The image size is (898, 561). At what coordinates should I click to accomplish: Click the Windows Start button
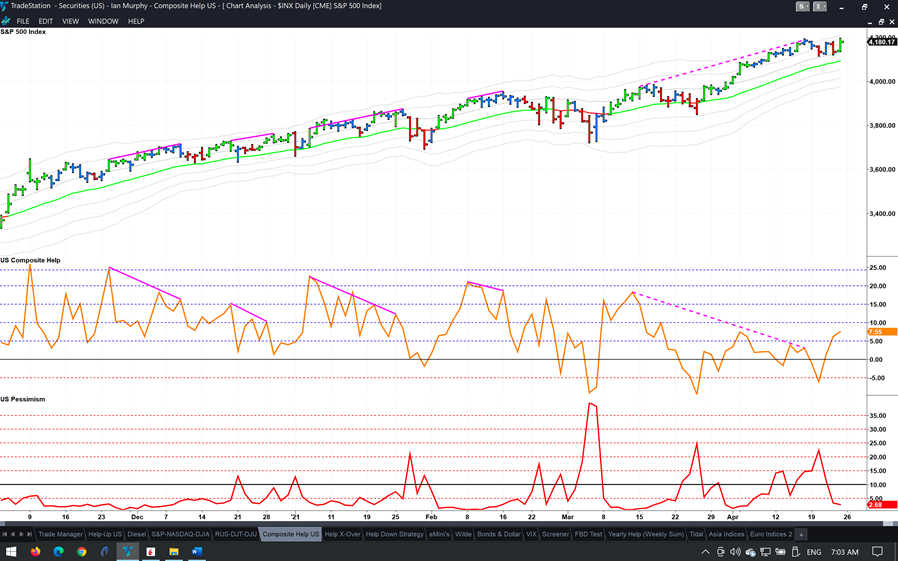tap(11, 551)
